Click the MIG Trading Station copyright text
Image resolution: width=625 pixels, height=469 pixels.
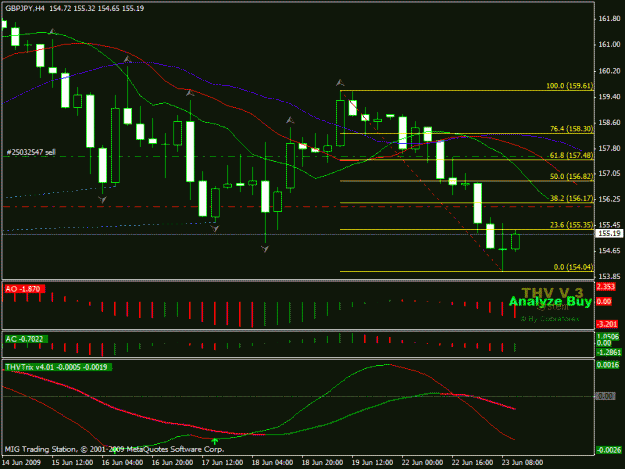click(114, 449)
